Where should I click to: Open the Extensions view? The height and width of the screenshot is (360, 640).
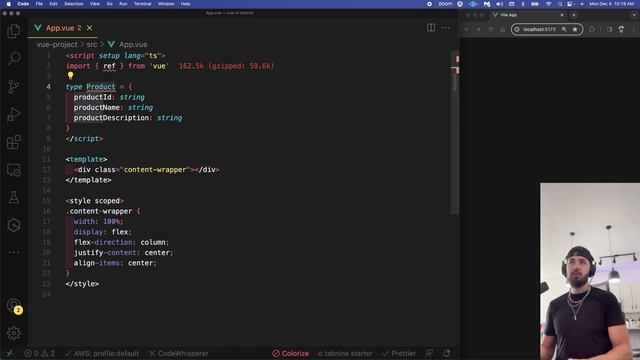click(13, 142)
